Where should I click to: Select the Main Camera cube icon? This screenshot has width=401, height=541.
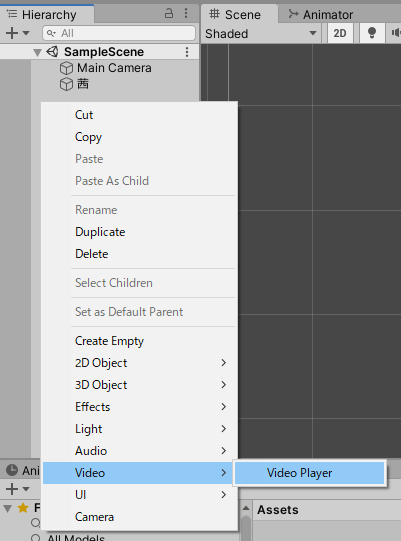[66, 68]
